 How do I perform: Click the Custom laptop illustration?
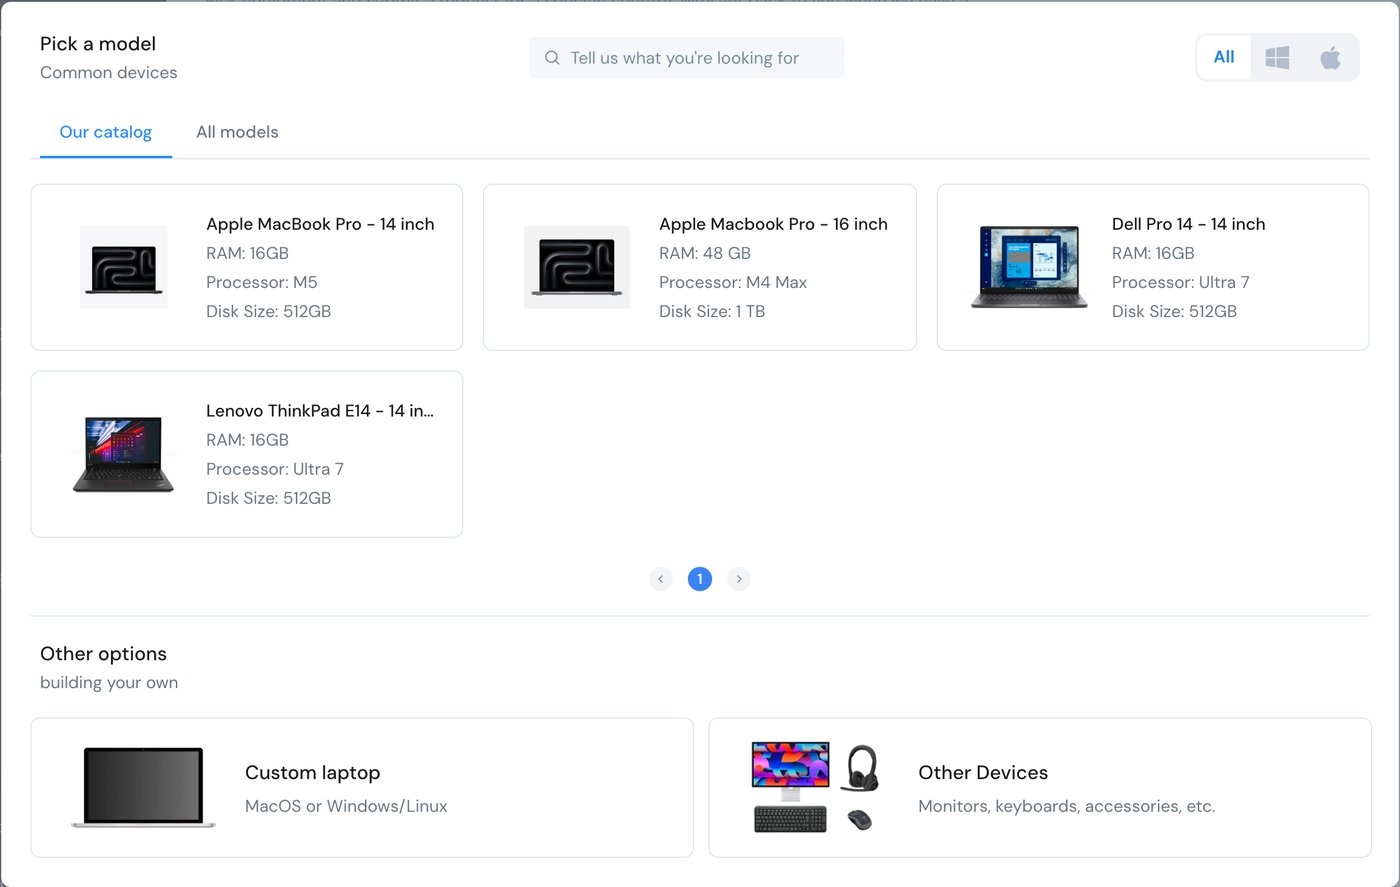pyautogui.click(x=143, y=788)
